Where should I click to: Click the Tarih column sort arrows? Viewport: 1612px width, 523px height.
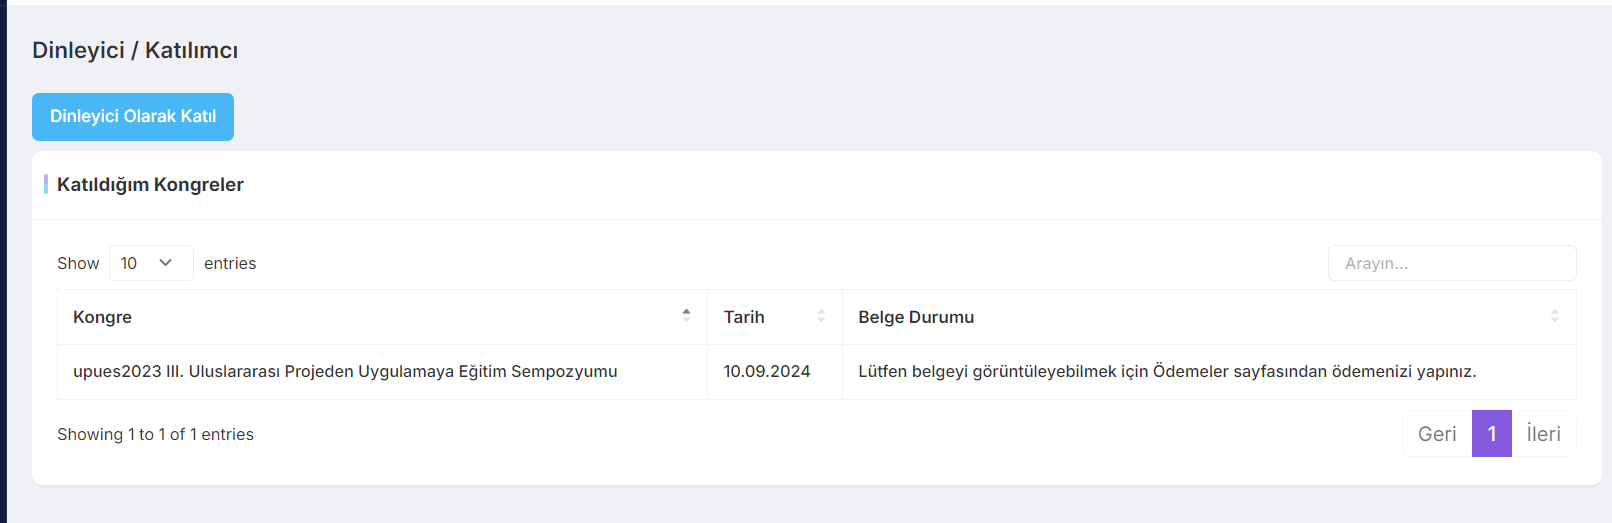(x=821, y=316)
